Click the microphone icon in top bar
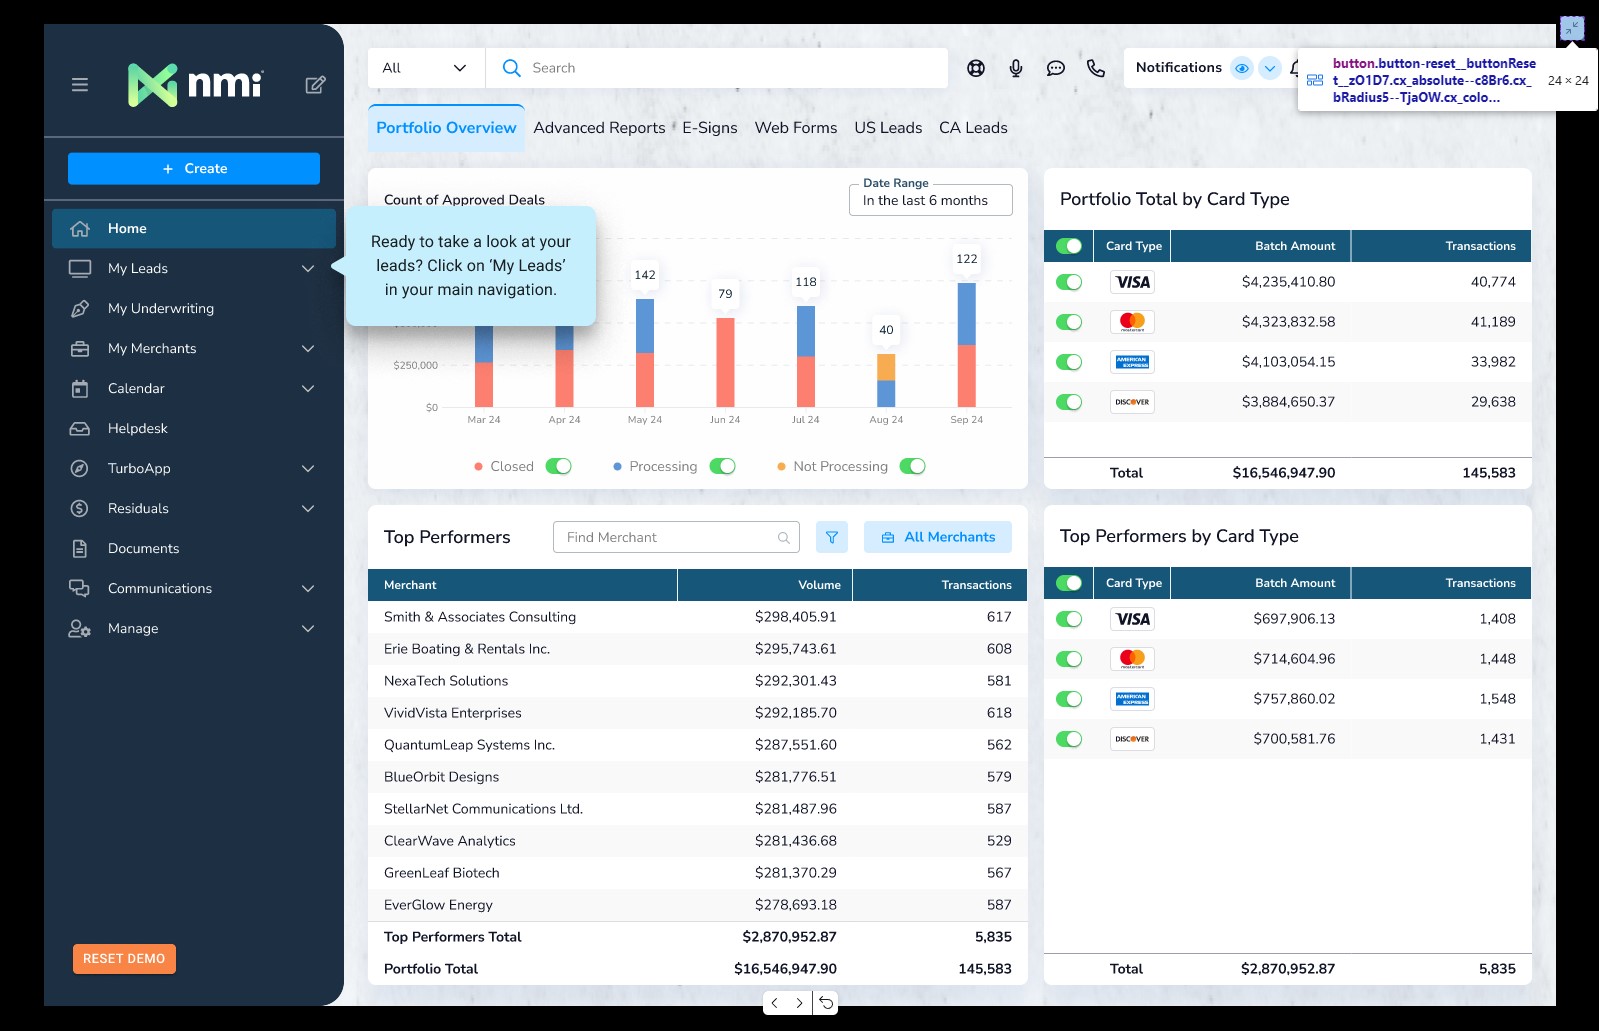This screenshot has width=1599, height=1031. click(1016, 68)
